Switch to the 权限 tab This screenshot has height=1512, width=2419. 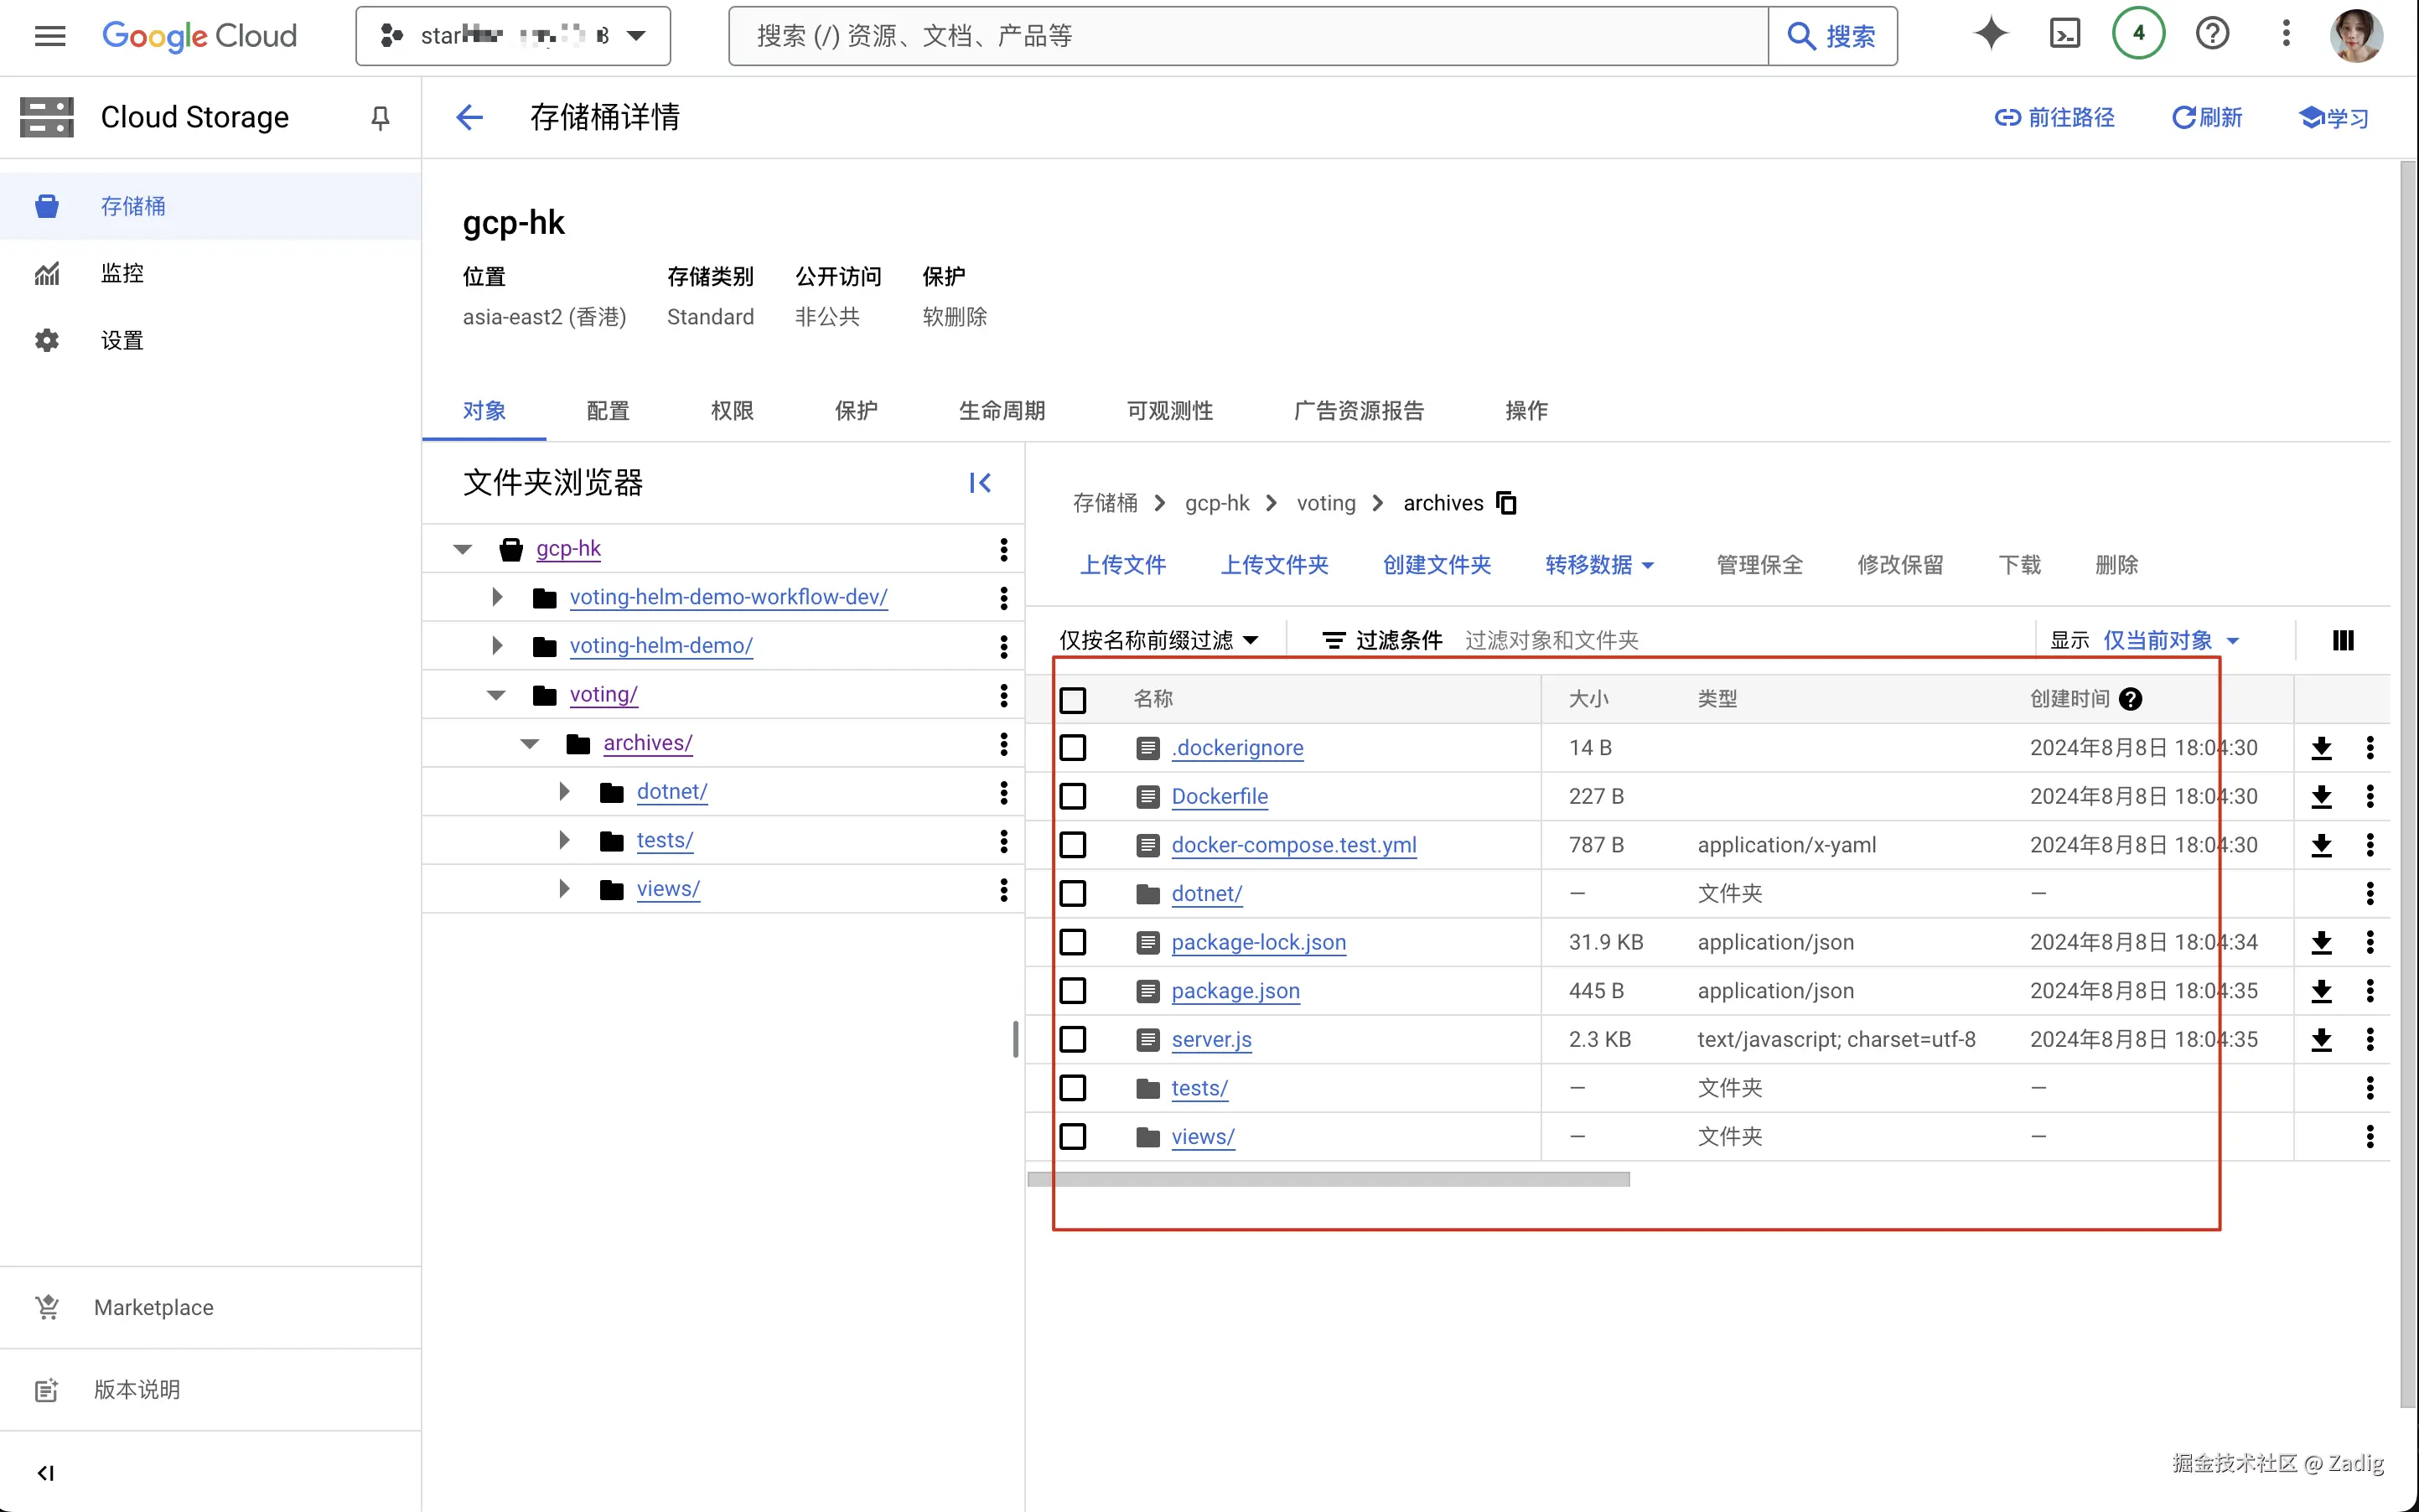(x=732, y=411)
